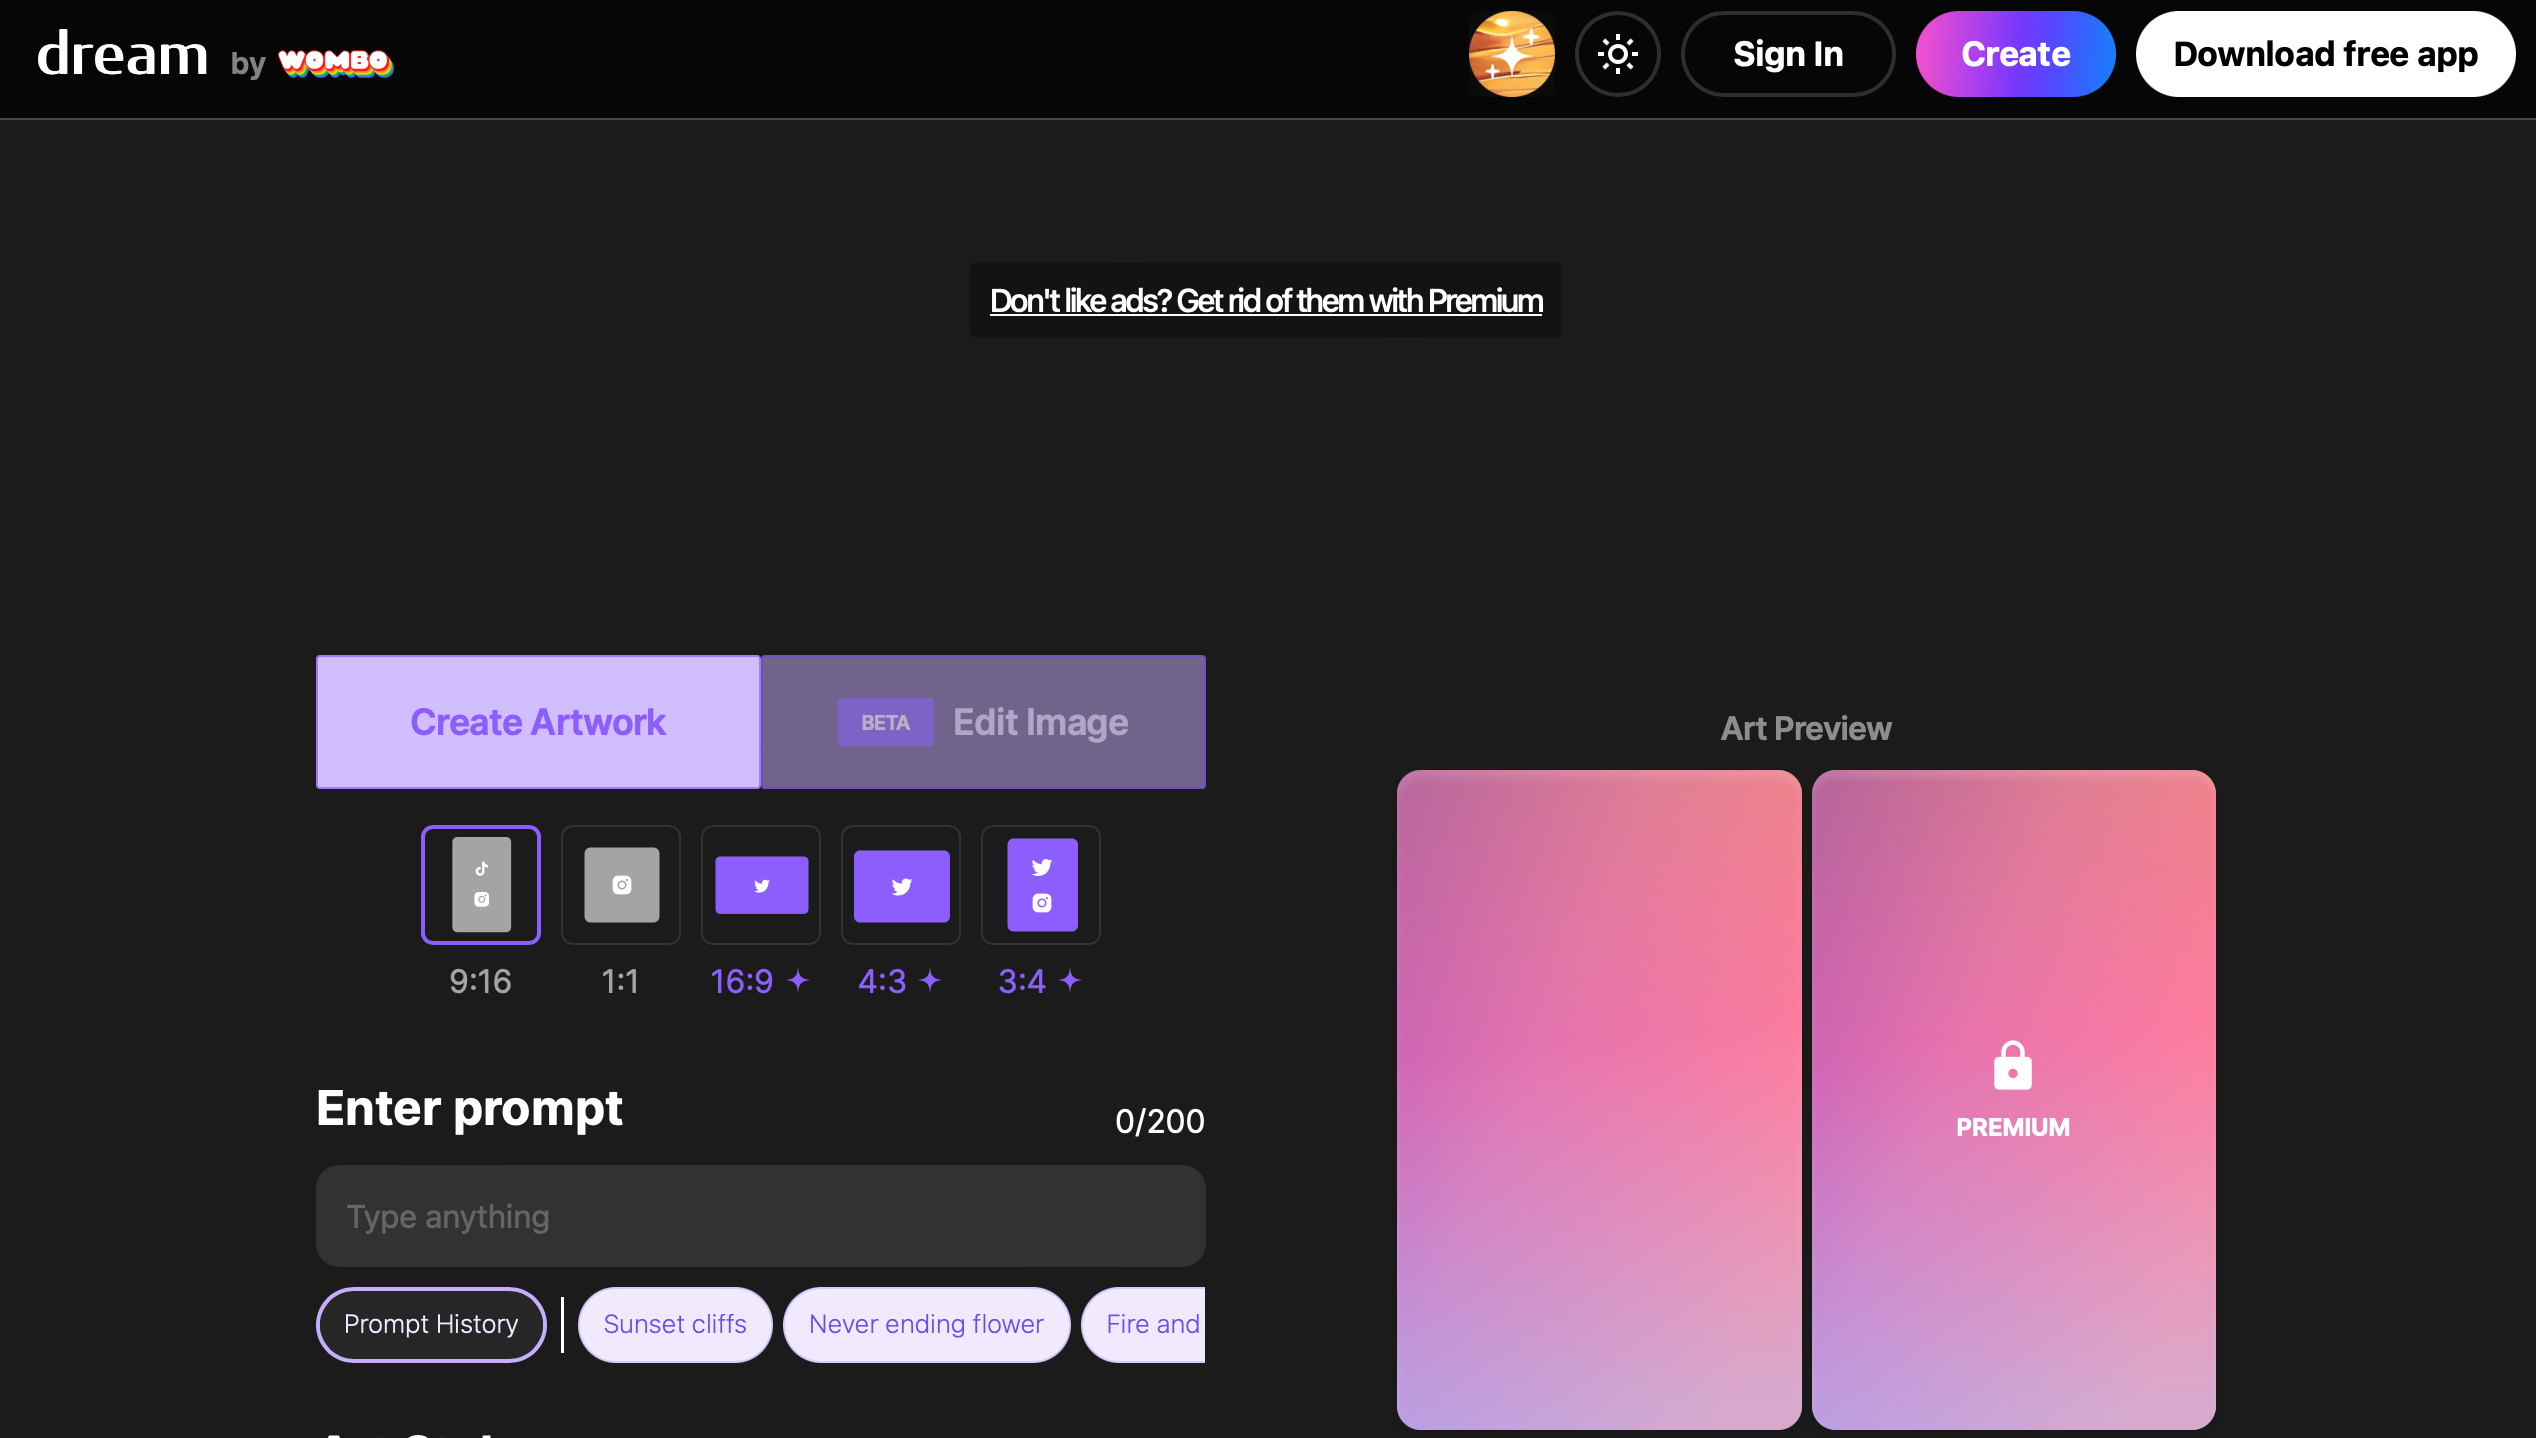Choose the 4:3 Twitter aspect ratio icon
Viewport: 2536px width, 1438px height.
(901, 884)
